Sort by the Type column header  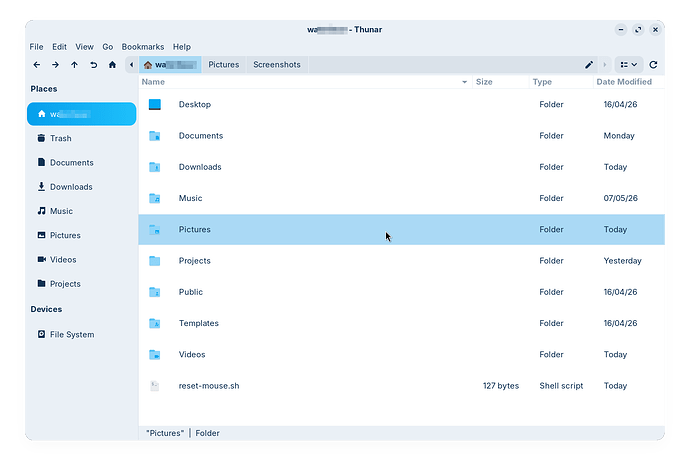pos(561,82)
